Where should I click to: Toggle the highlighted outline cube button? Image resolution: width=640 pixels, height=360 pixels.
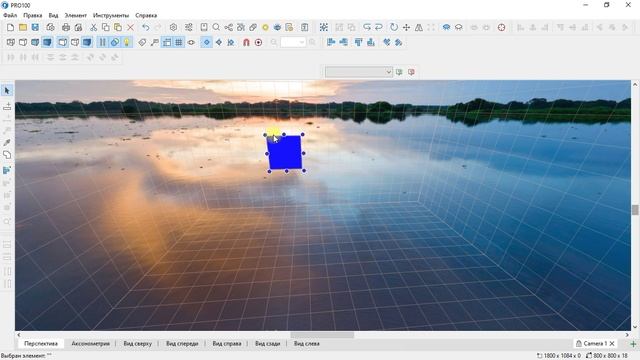click(62, 42)
